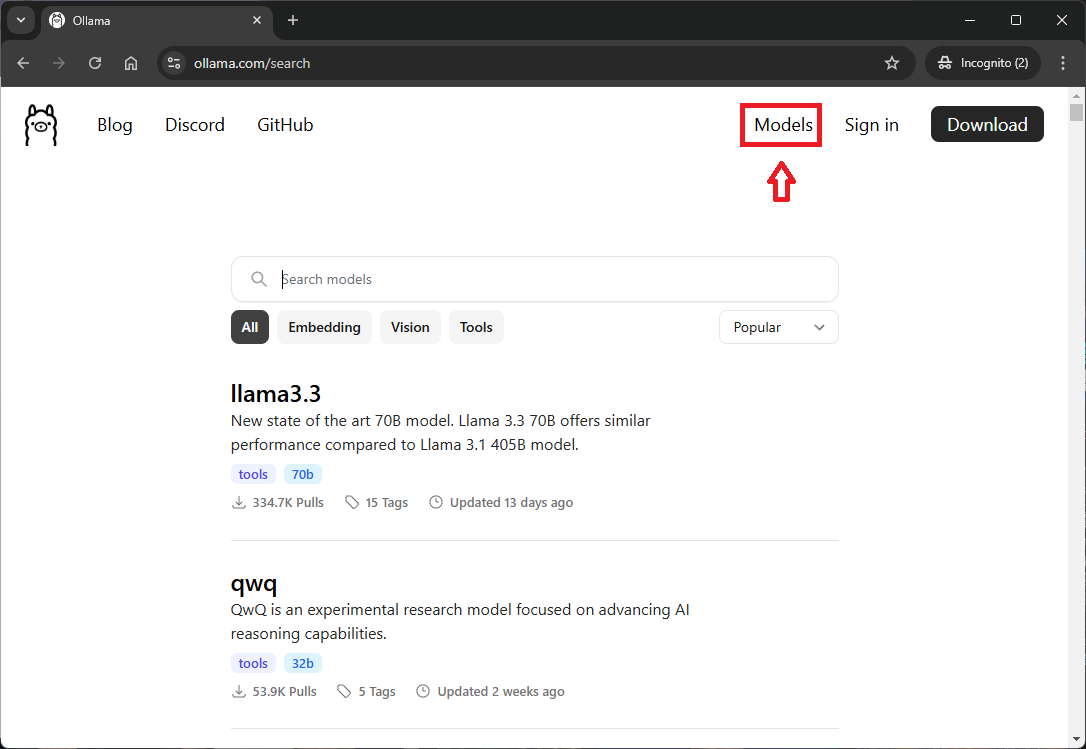Viewport: 1086px width, 749px height.
Task: Click the 70b tag
Action: (x=303, y=475)
